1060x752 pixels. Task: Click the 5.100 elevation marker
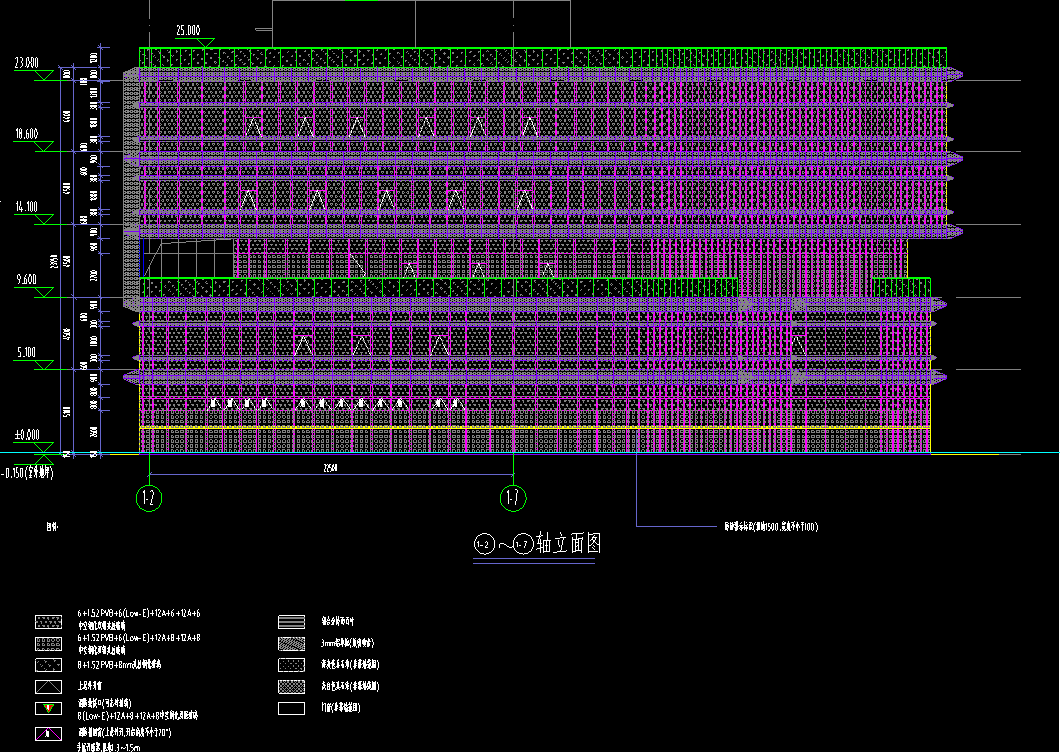coord(44,365)
